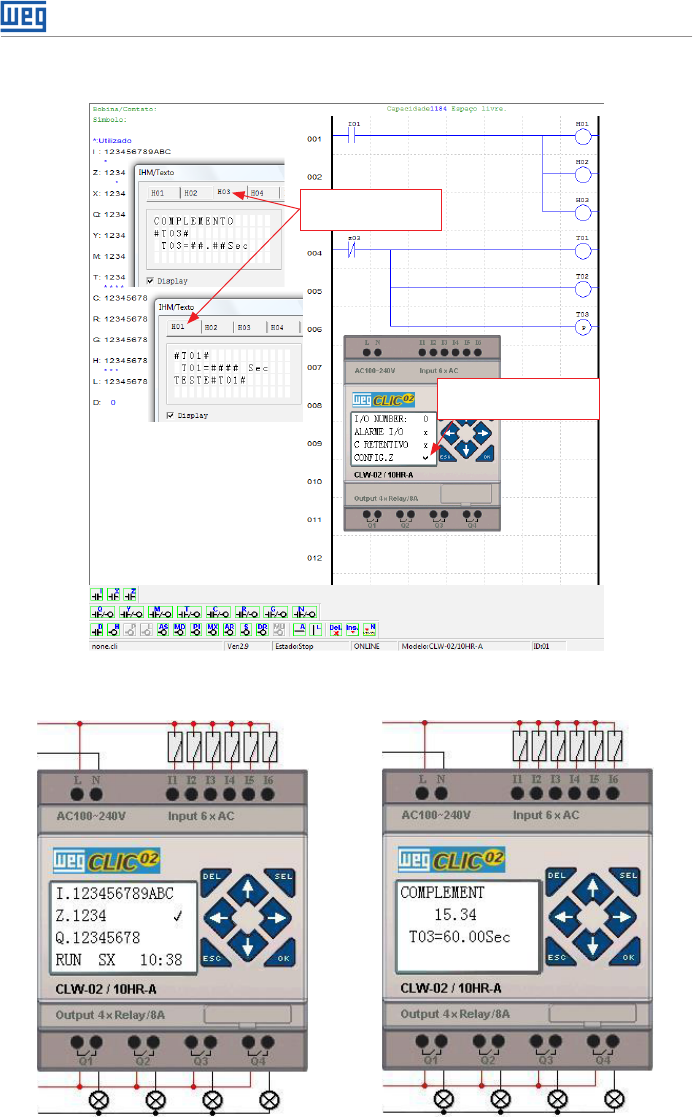
Task: Pick the N coil tool
Action: [x=305, y=612]
